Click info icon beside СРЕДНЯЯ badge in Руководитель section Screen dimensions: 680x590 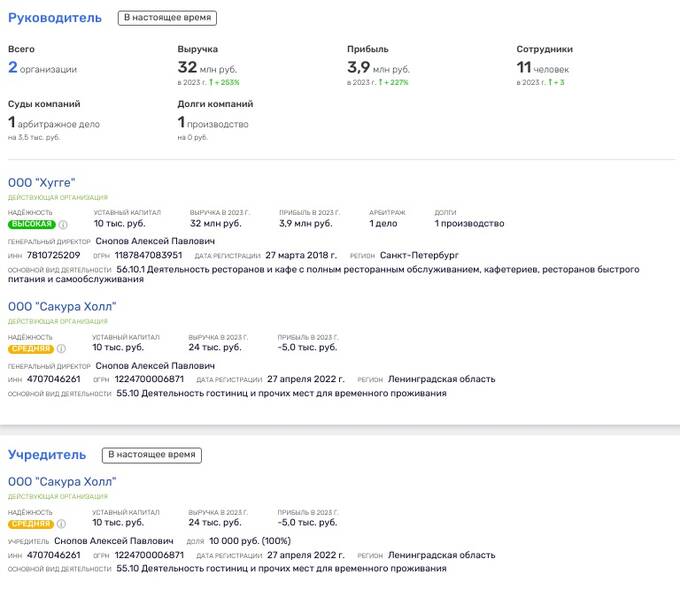coord(62,348)
